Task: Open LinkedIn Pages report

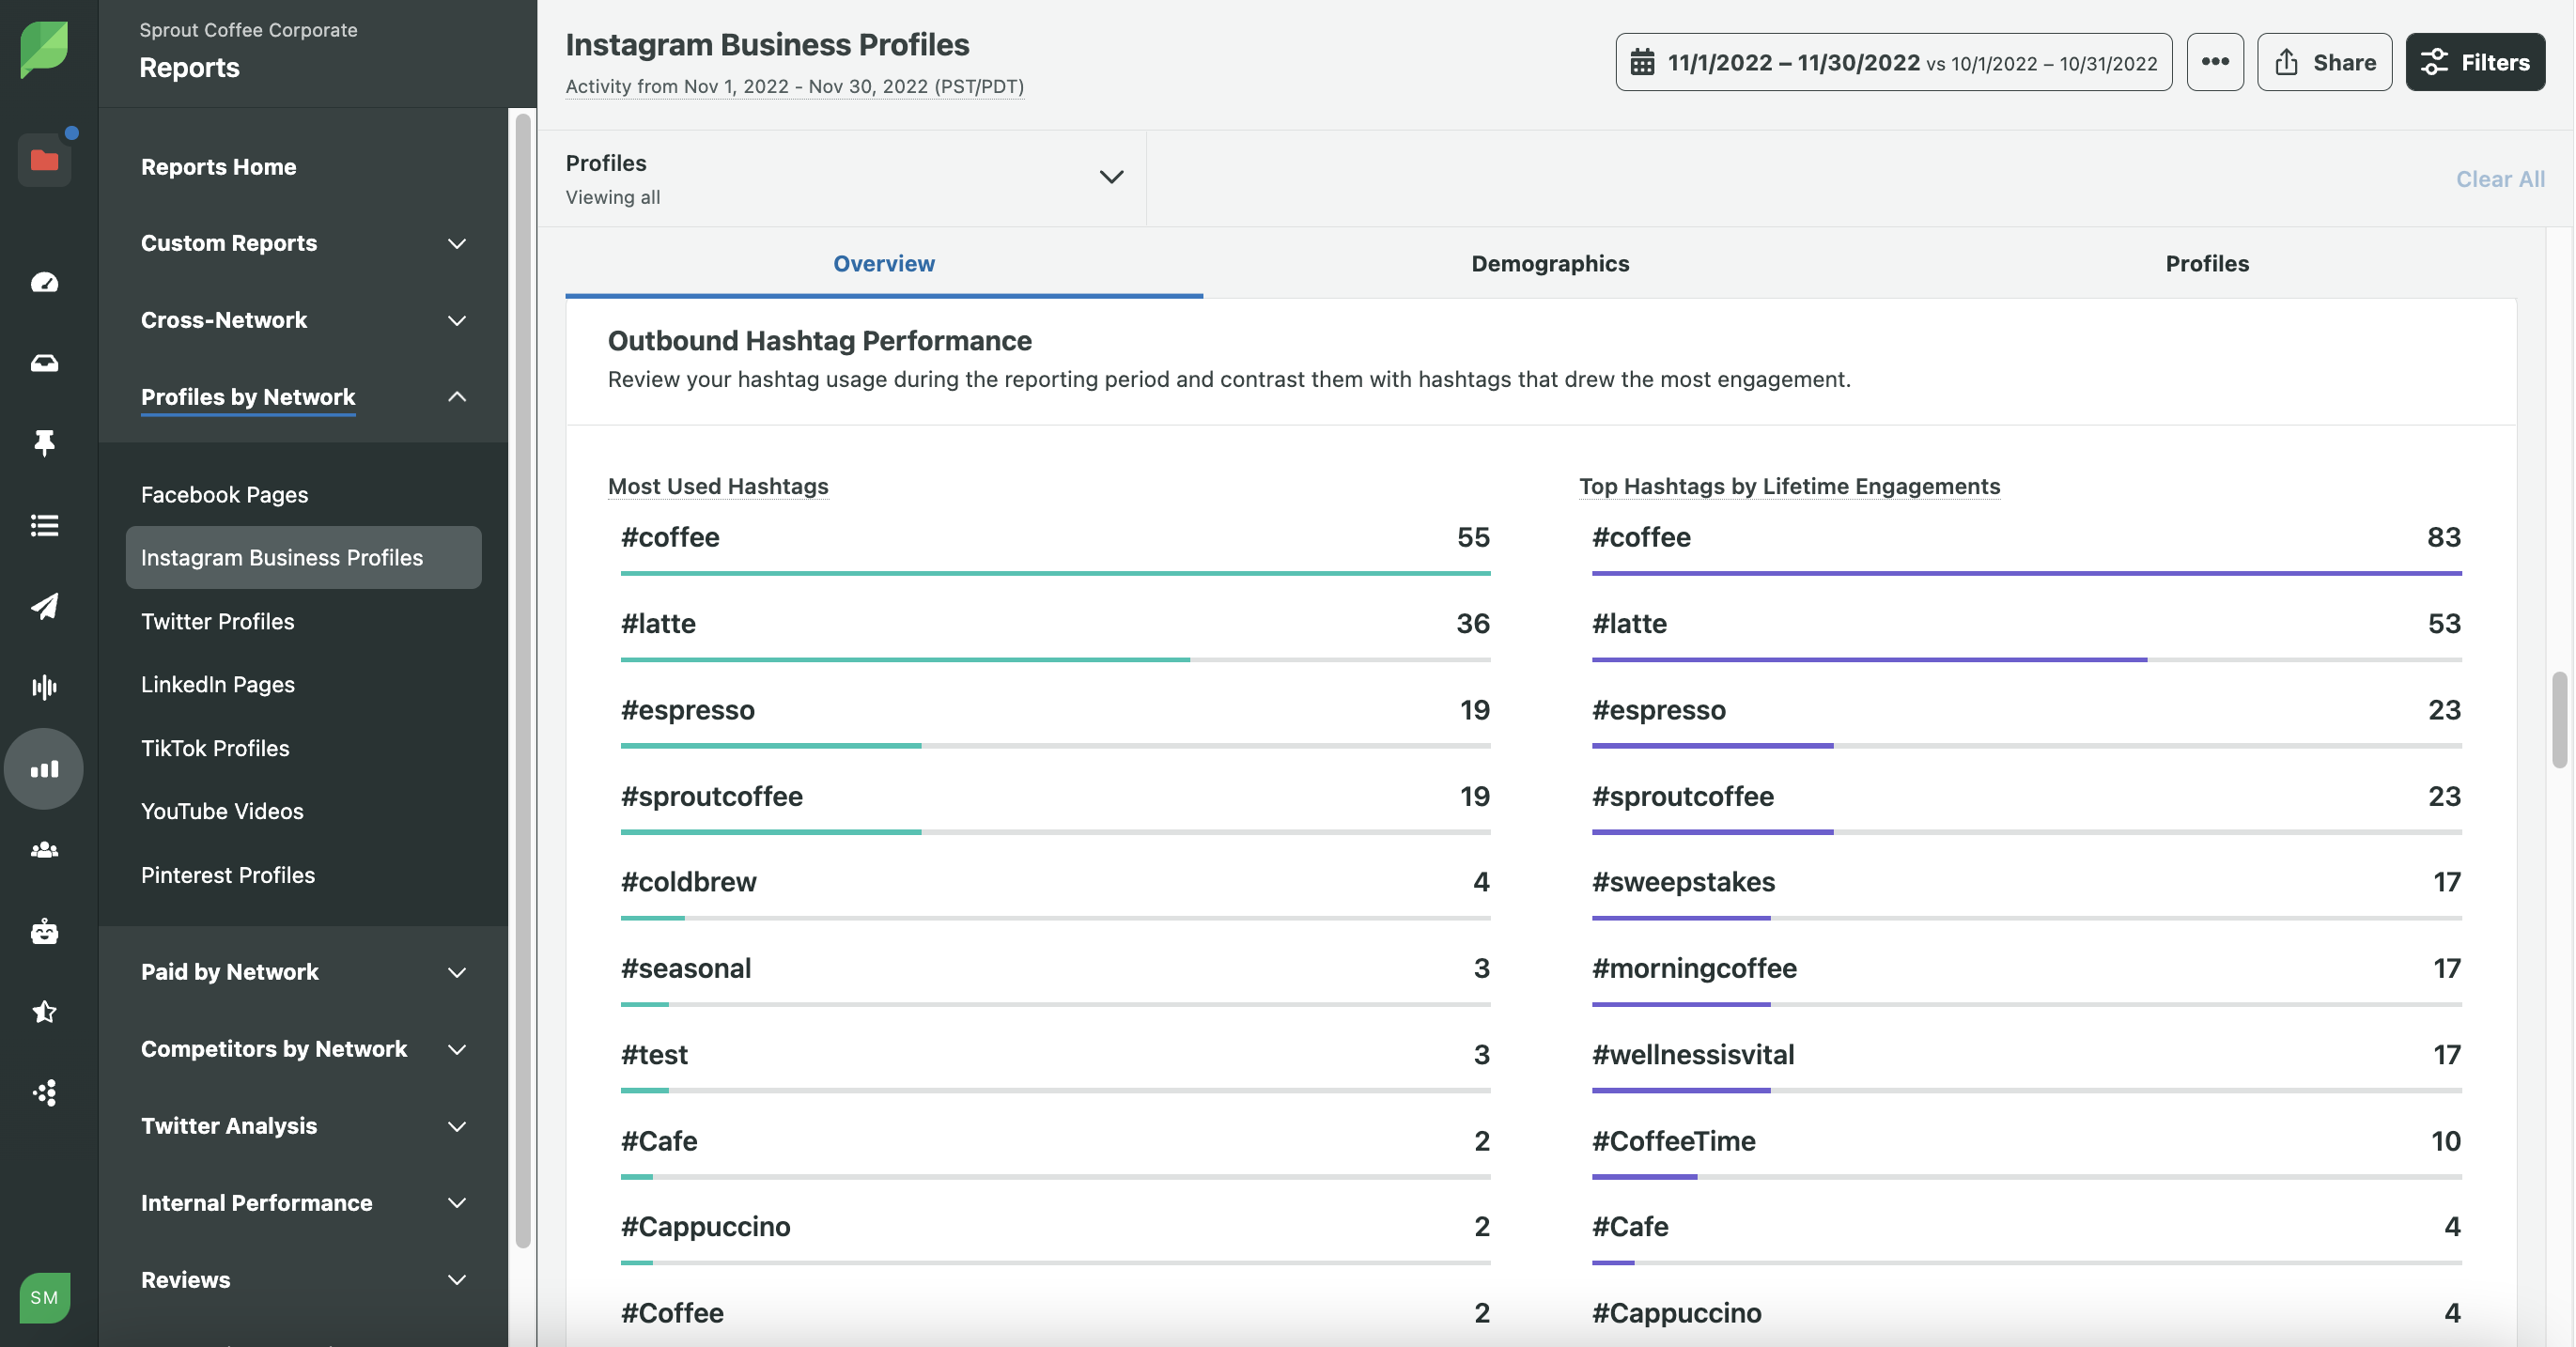Action: [x=217, y=684]
